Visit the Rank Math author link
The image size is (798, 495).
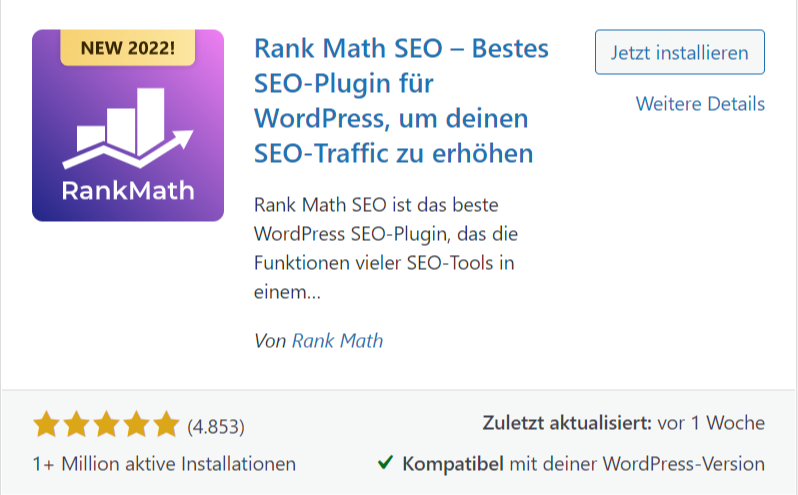click(x=337, y=340)
